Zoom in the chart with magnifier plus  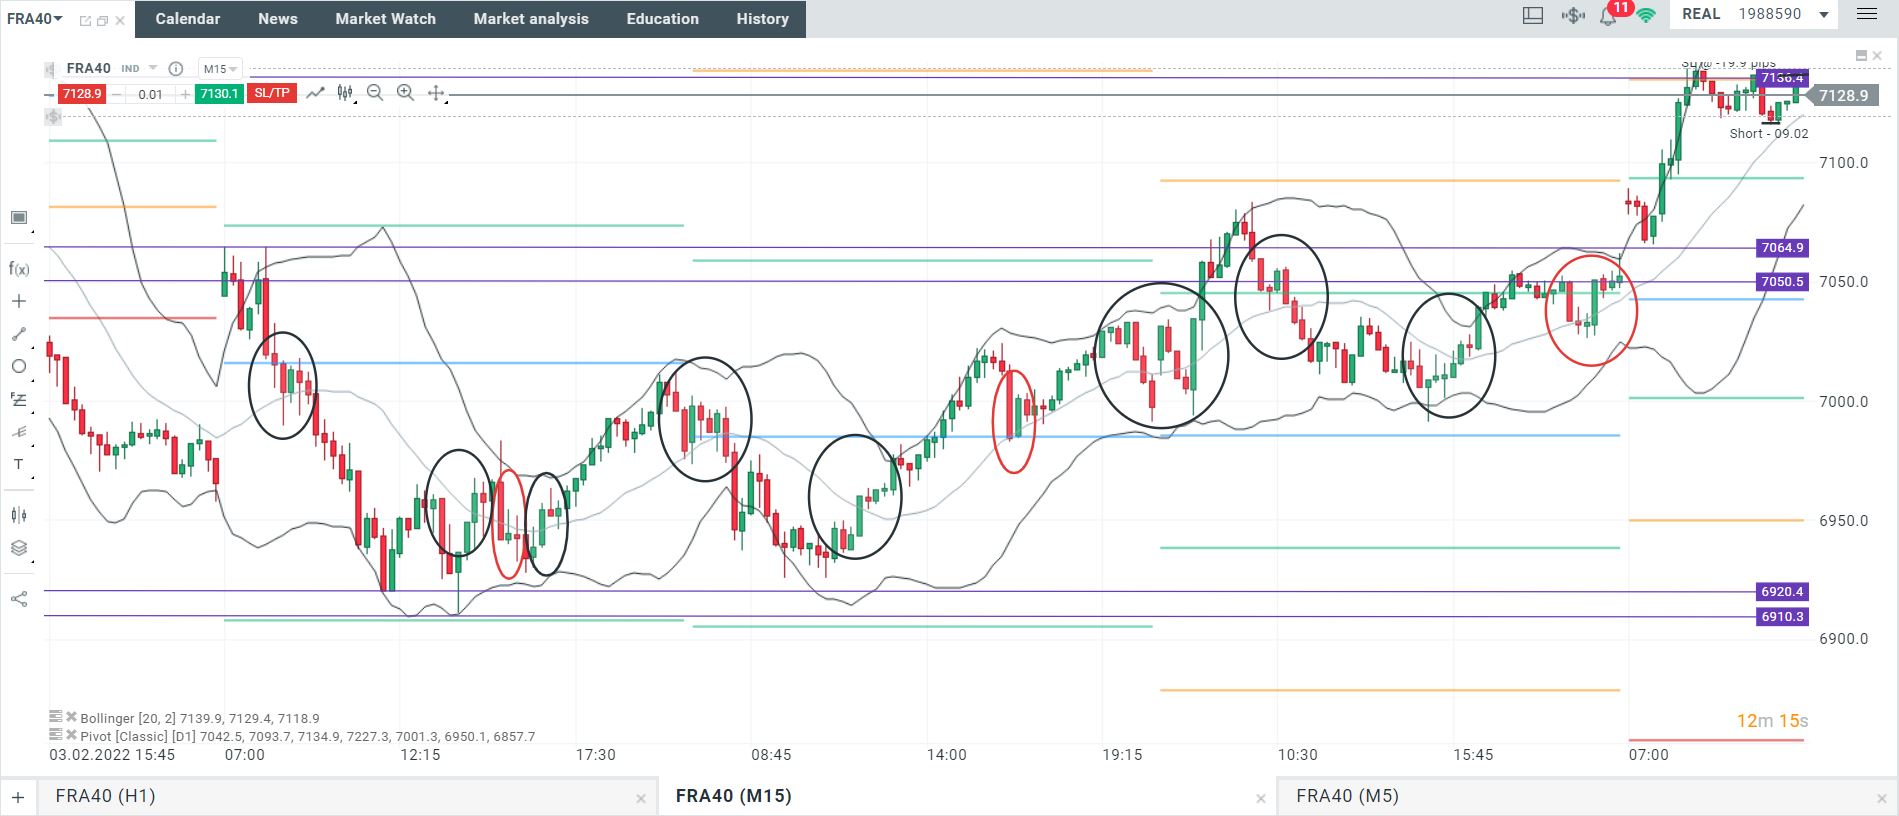pos(405,93)
